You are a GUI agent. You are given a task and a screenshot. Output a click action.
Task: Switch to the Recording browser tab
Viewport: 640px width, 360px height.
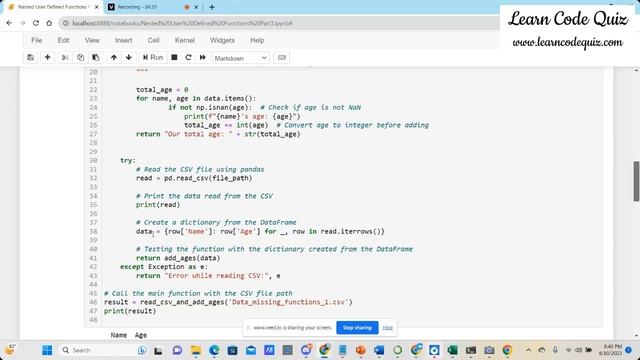pos(147,7)
